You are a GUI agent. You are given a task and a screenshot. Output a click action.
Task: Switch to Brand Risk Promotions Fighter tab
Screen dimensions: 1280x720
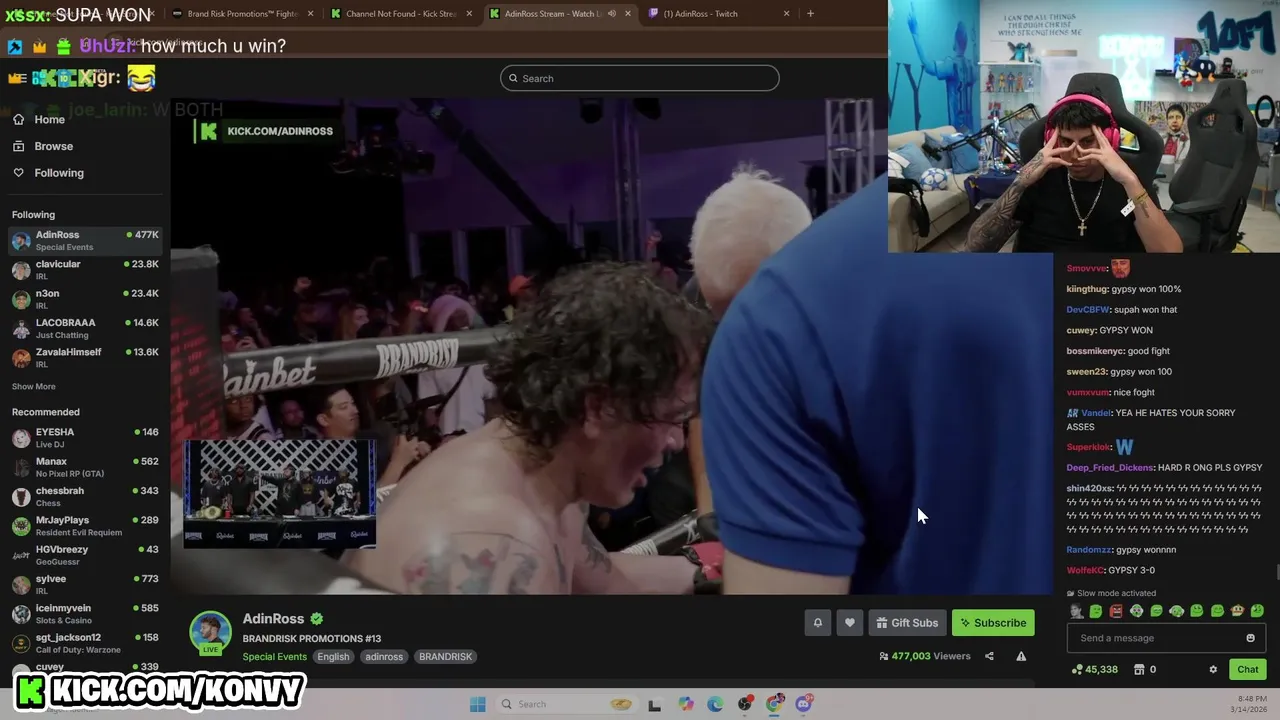point(240,14)
